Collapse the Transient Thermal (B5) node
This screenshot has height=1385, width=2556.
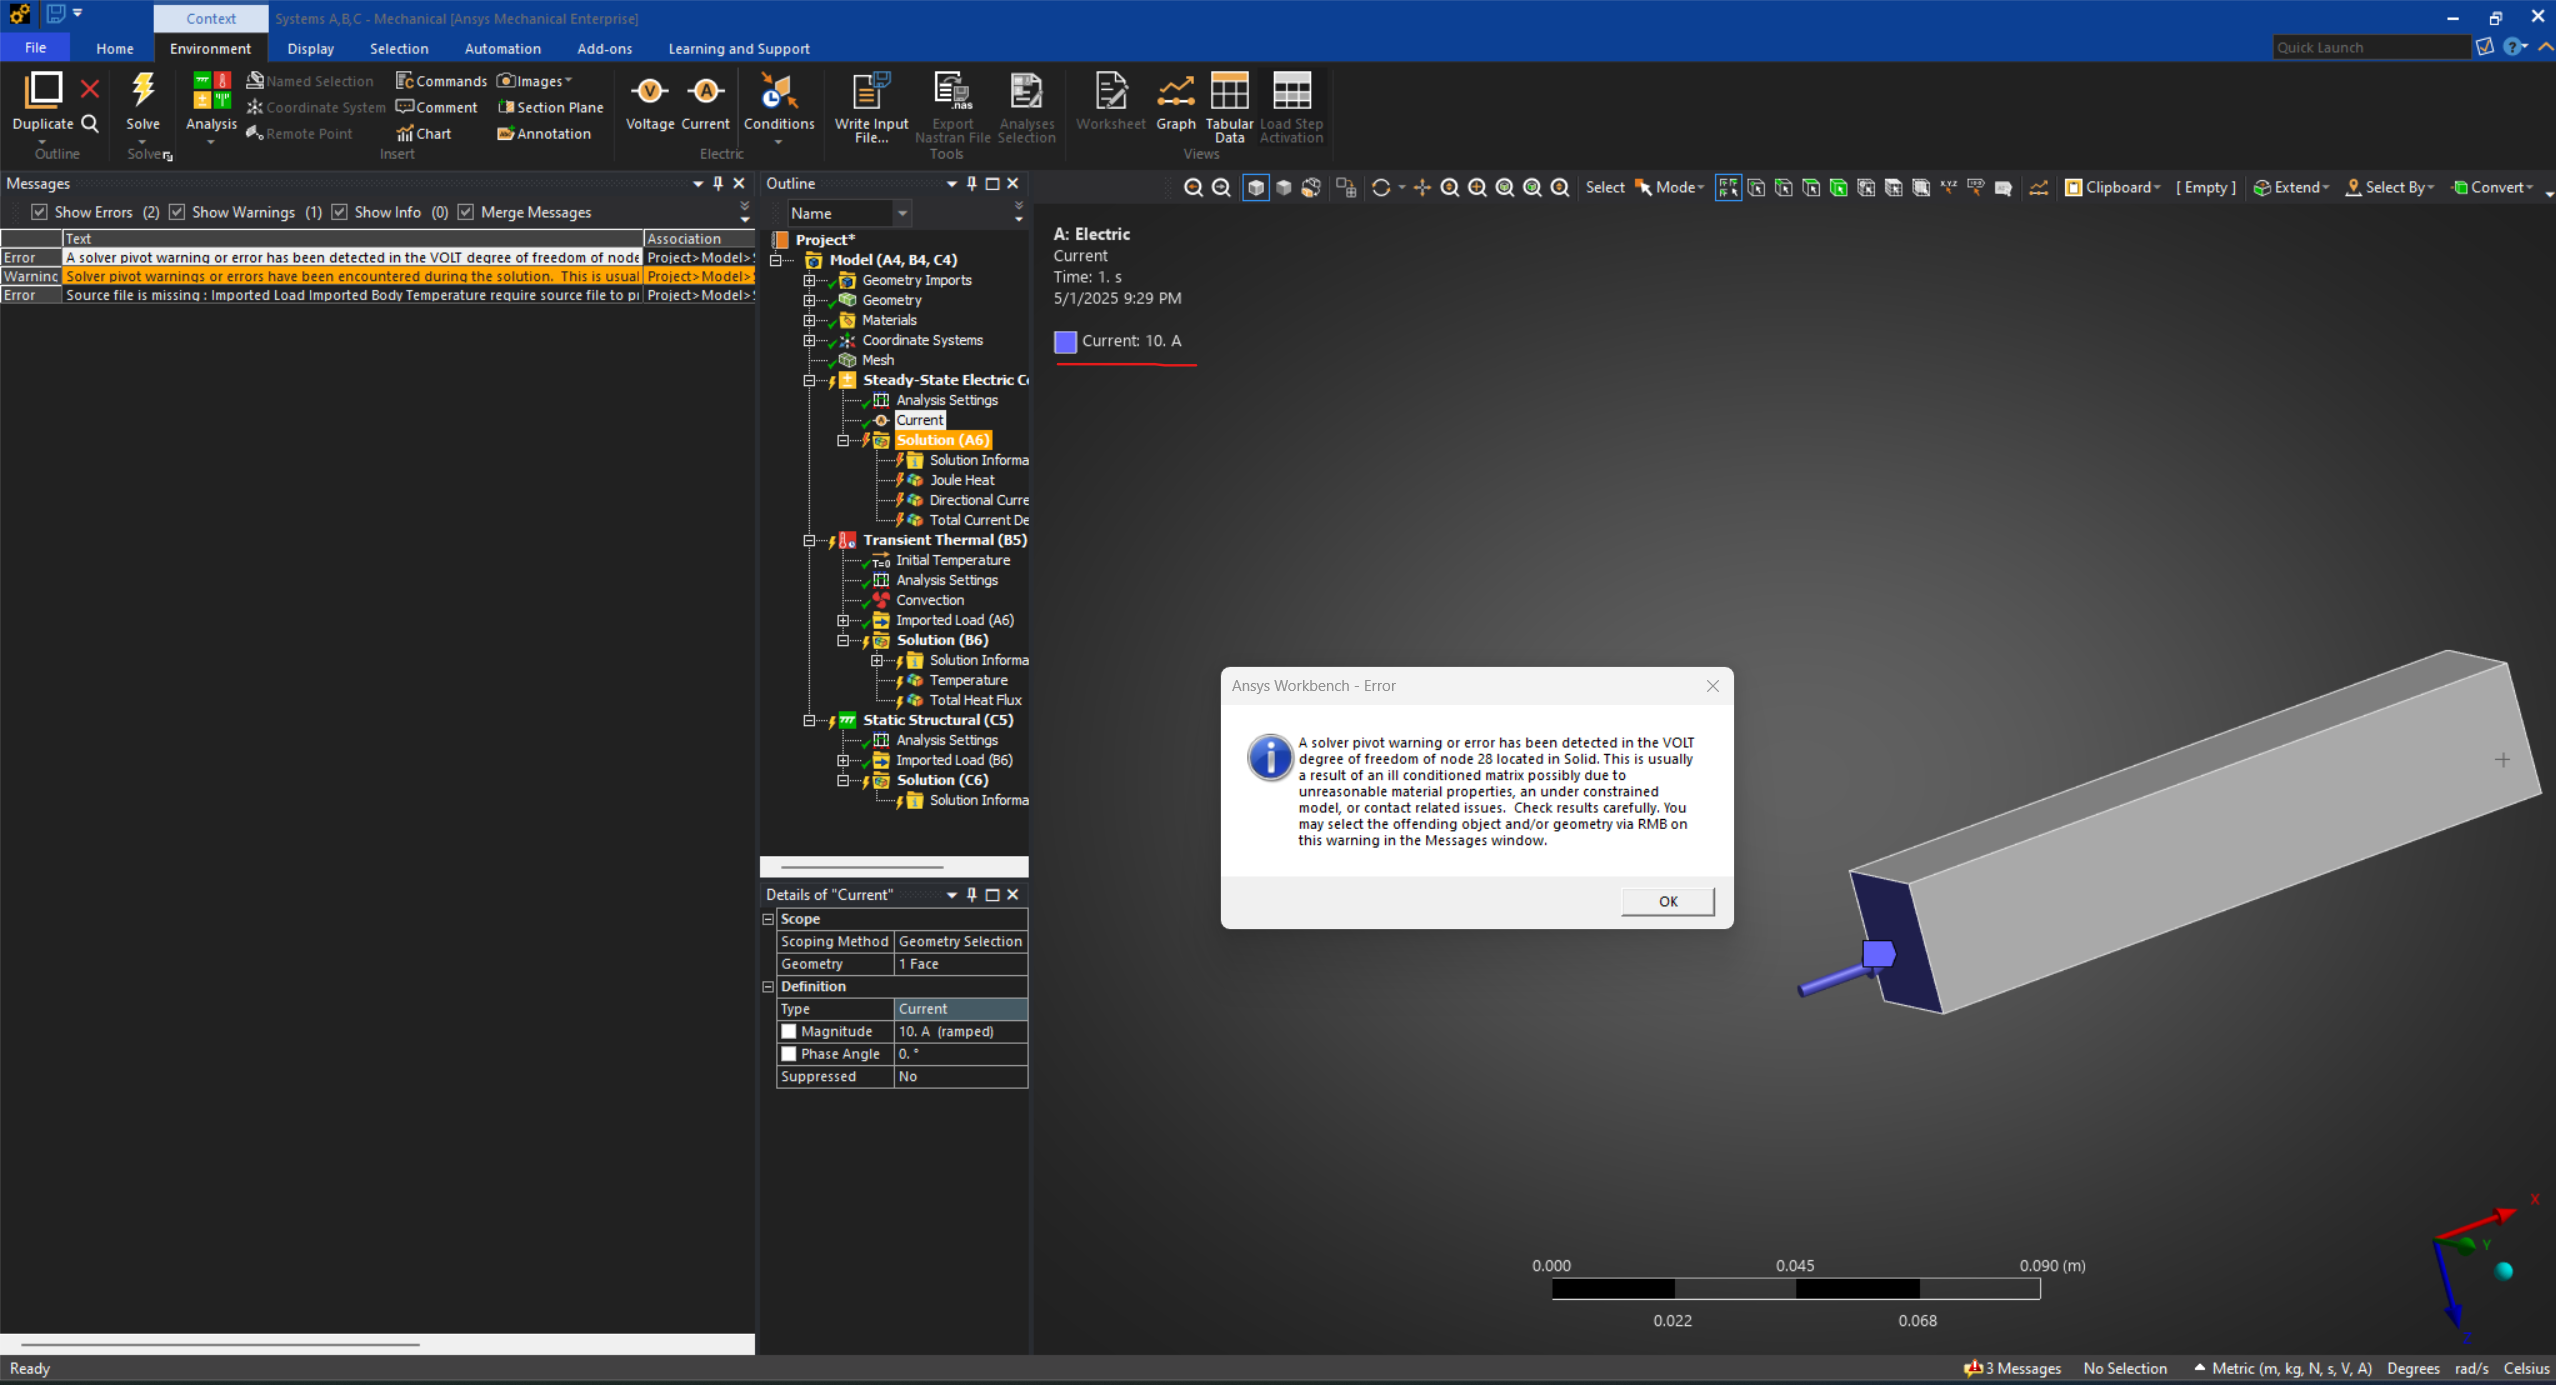pos(809,540)
